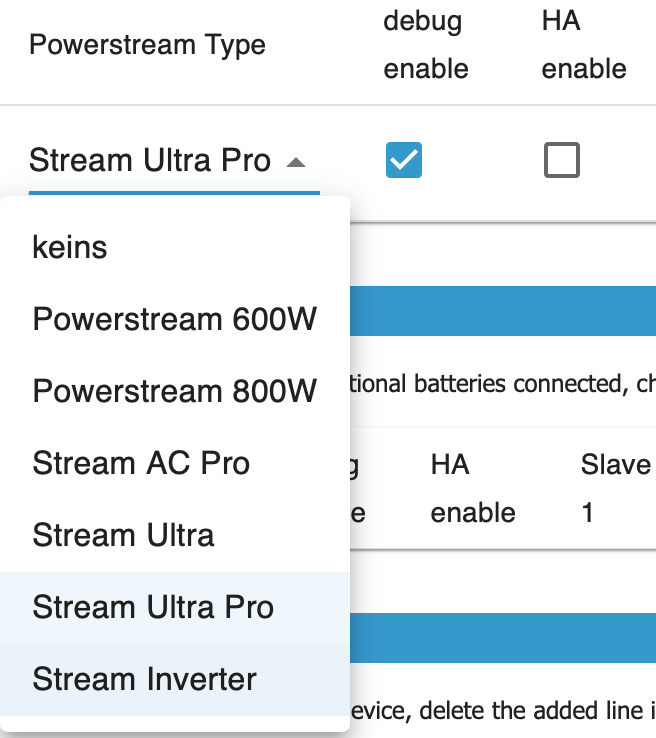Click the debug enable column header

pos(425,46)
